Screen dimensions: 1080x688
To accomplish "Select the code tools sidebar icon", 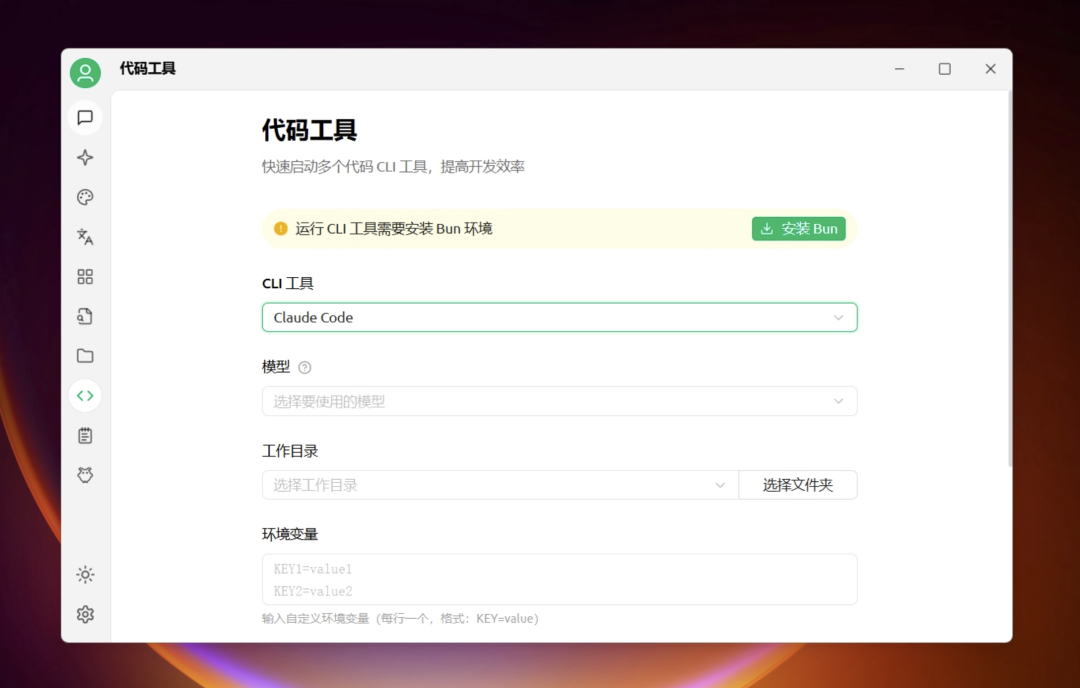I will coord(85,396).
